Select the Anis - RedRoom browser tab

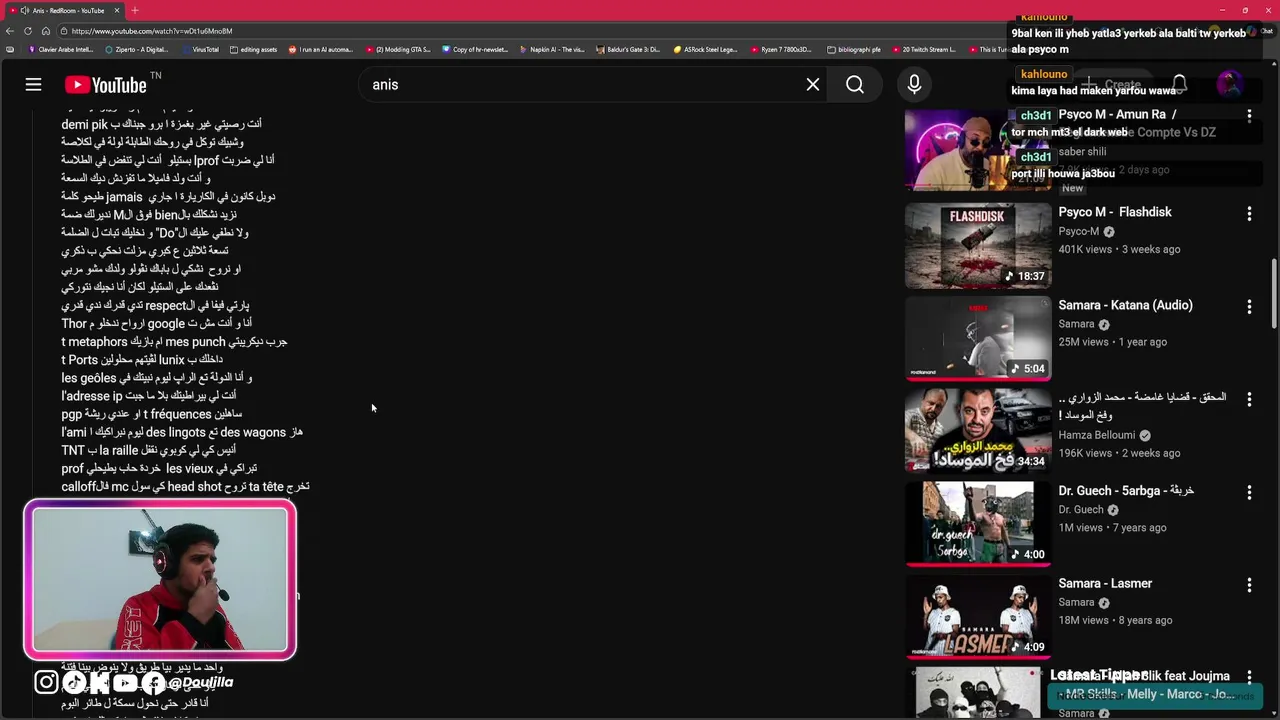pos(65,10)
